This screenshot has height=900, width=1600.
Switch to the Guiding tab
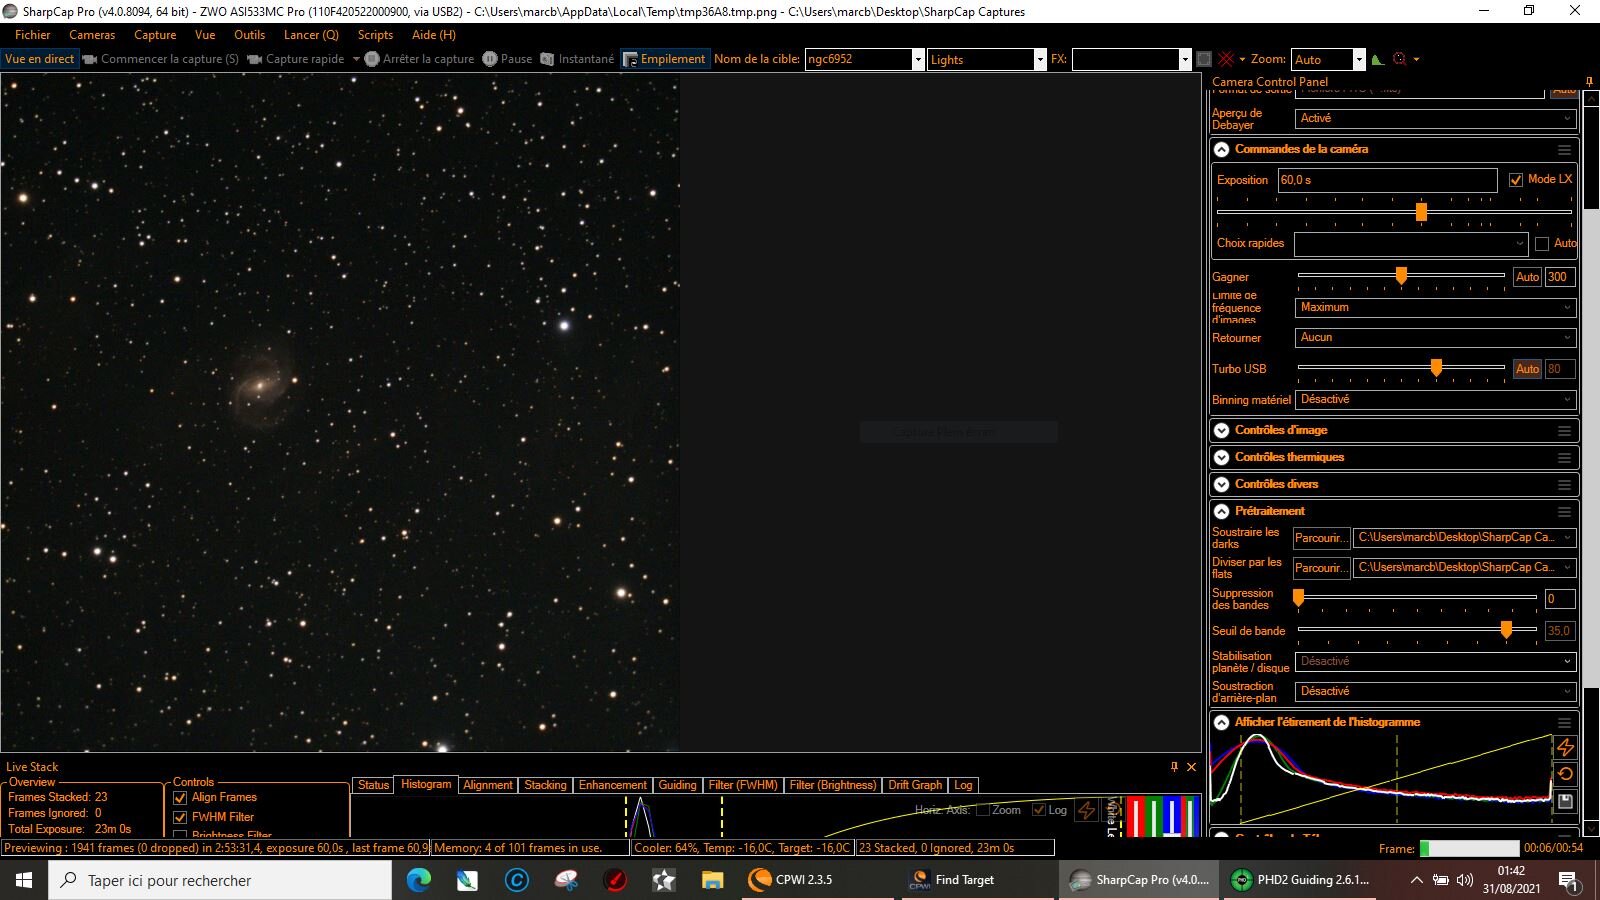[677, 785]
